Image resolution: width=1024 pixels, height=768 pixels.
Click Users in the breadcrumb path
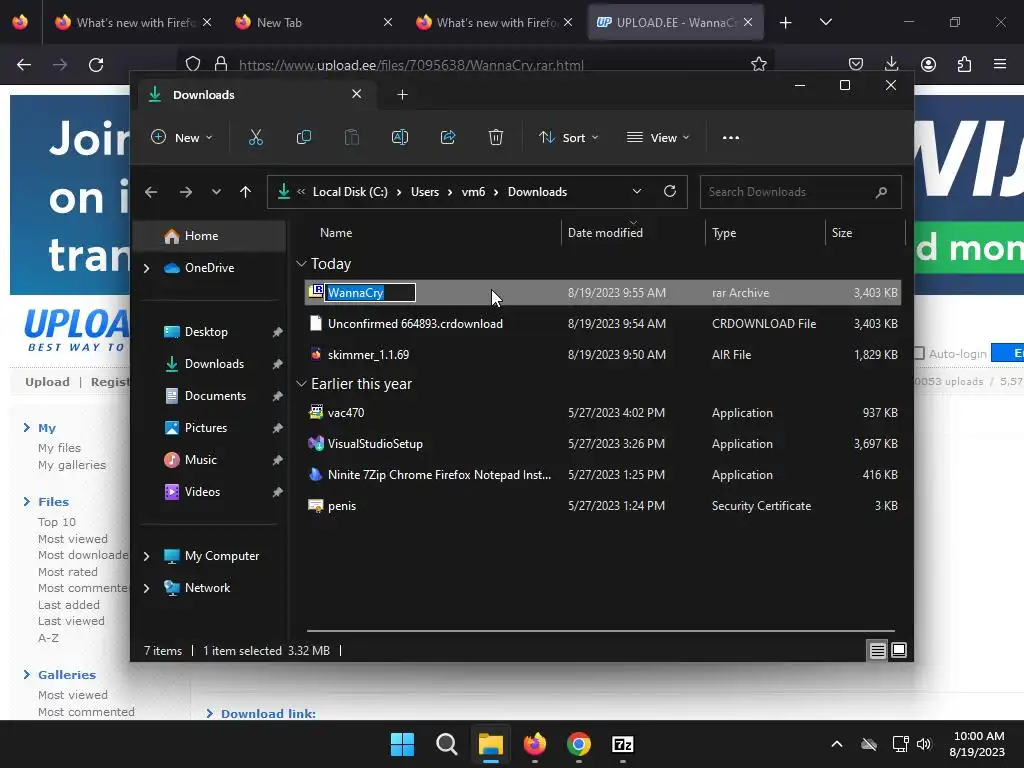pos(425,192)
